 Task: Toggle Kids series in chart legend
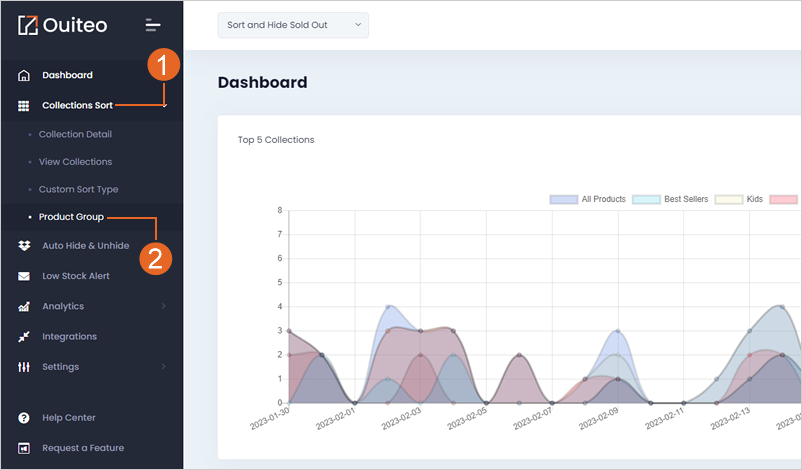[x=739, y=199]
